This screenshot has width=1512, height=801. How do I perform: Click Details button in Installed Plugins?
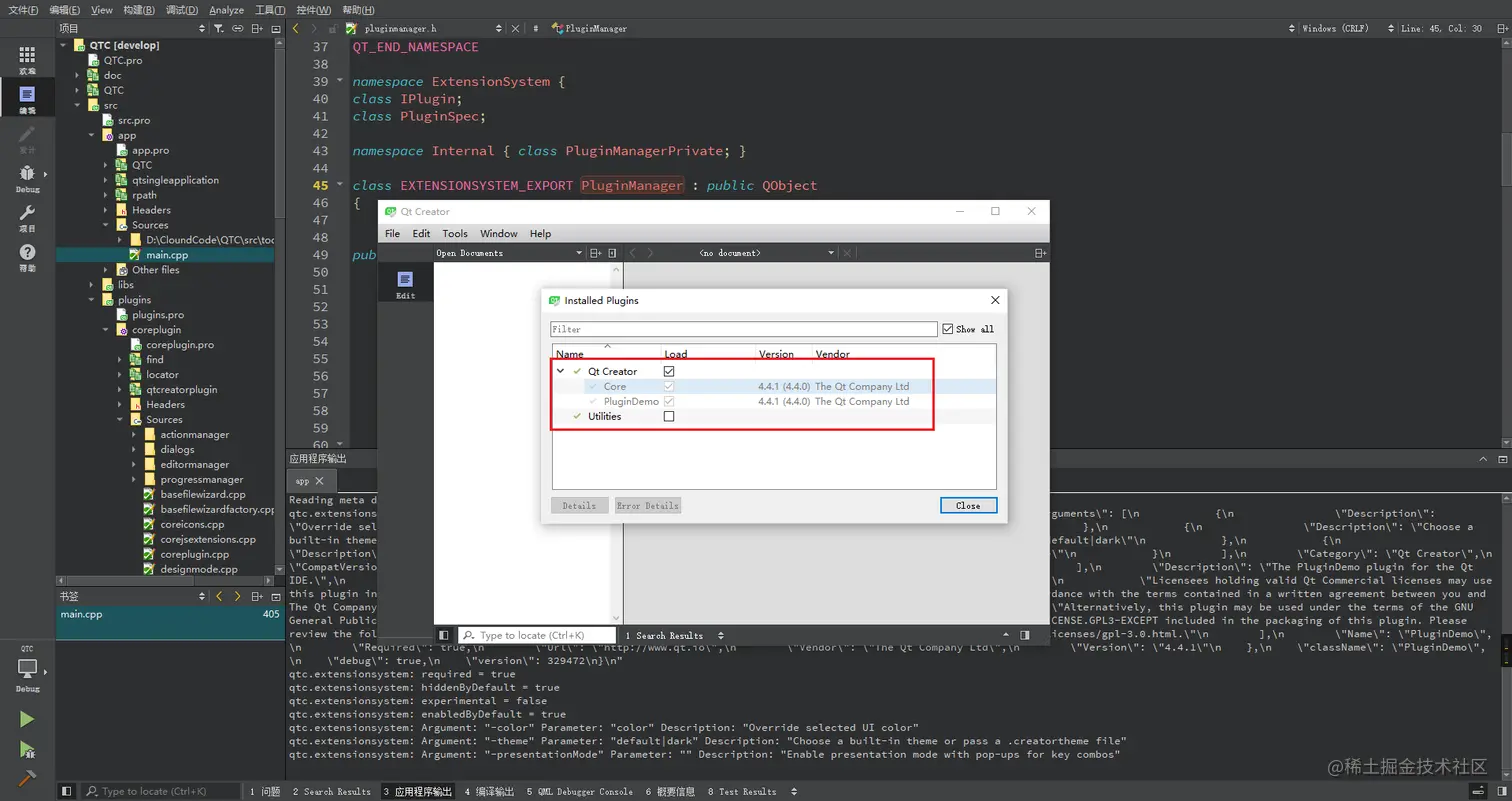[579, 505]
